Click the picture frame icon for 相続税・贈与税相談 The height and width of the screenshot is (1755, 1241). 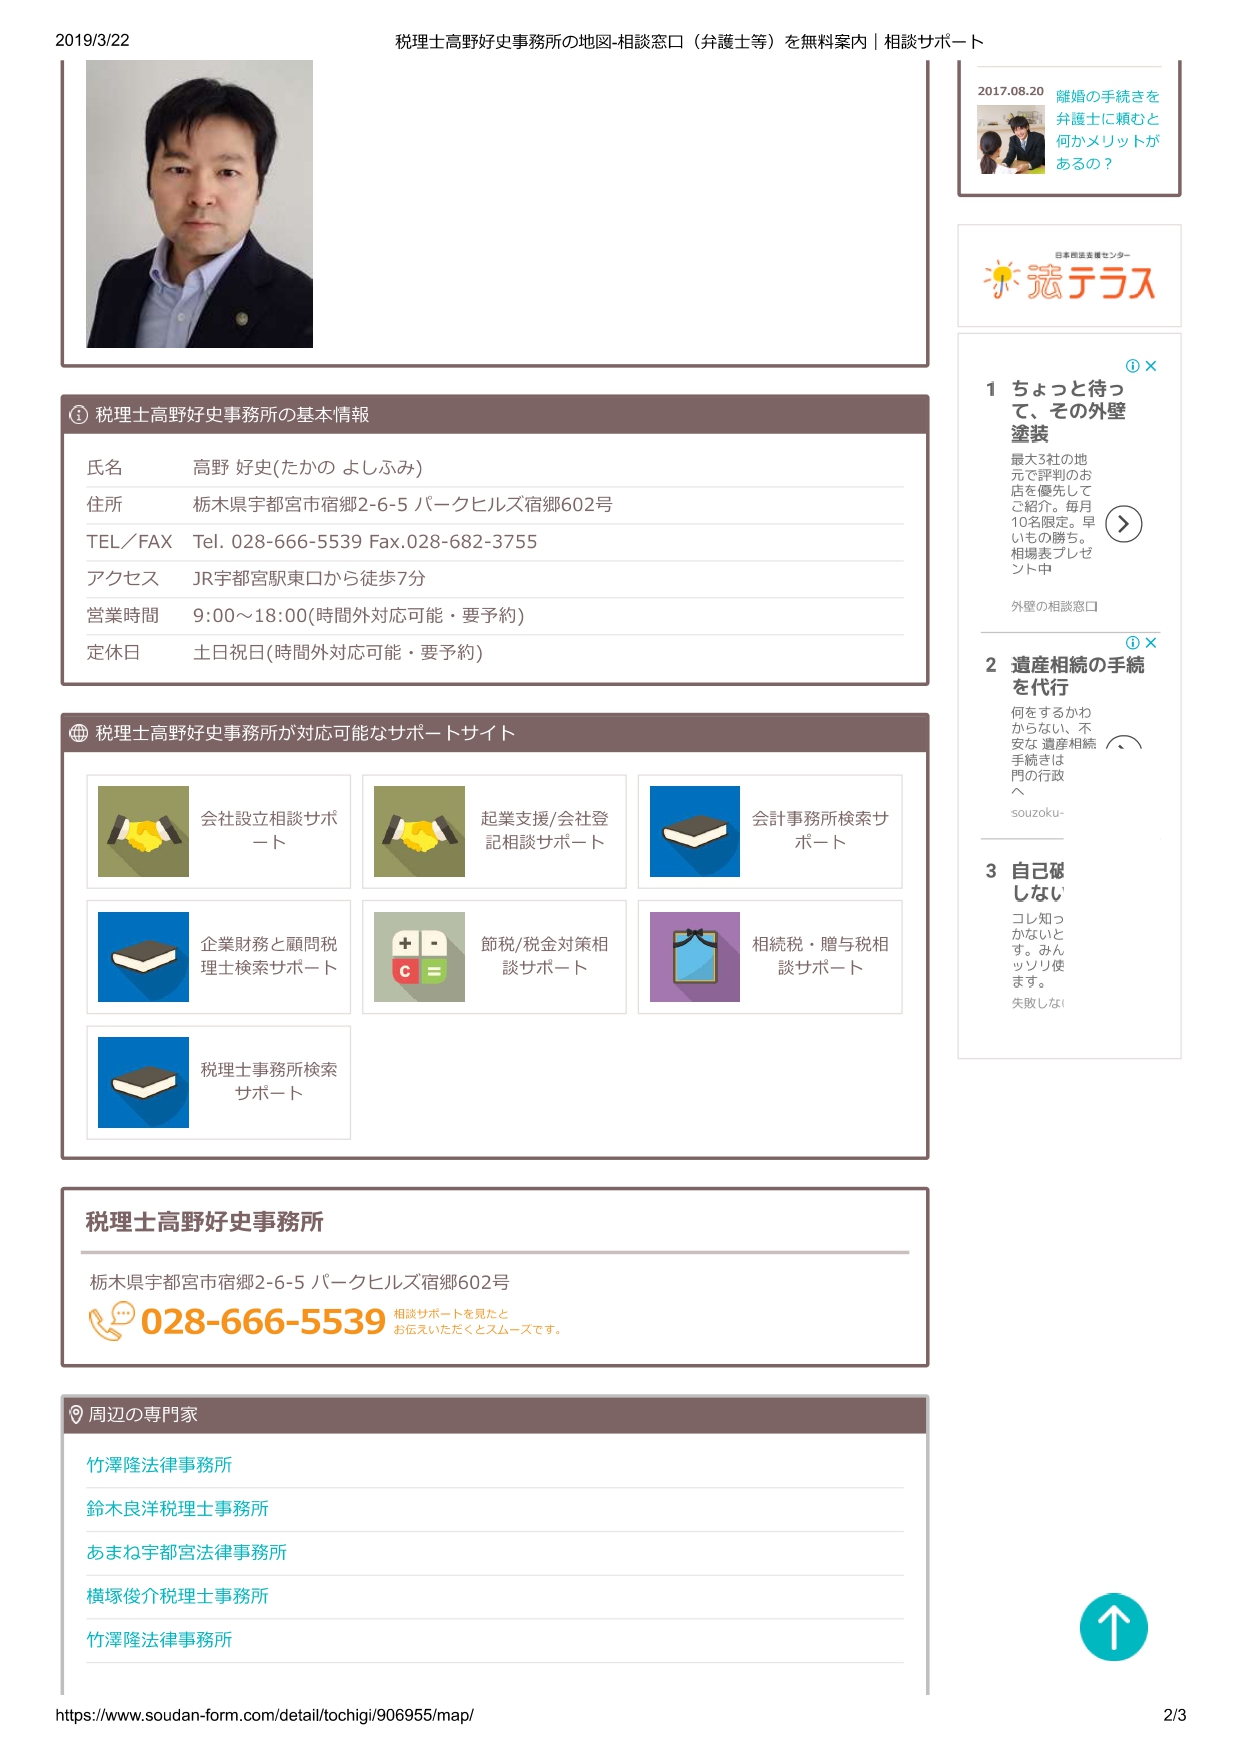[694, 957]
